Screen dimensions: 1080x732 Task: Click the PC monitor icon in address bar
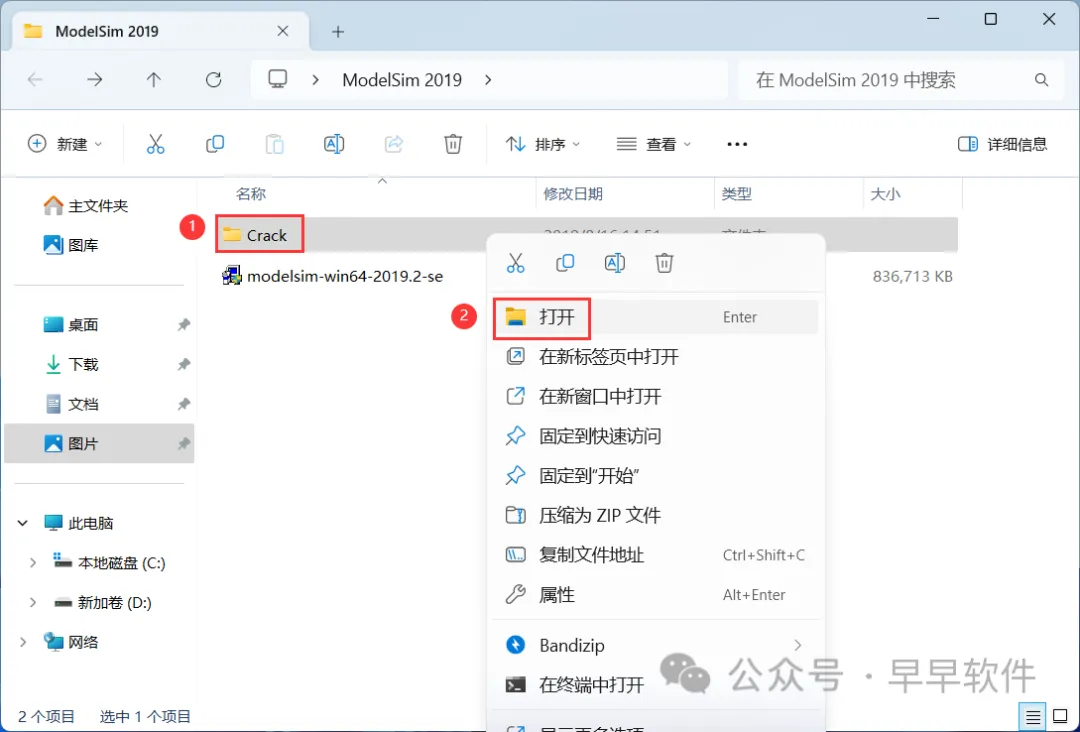click(x=278, y=79)
